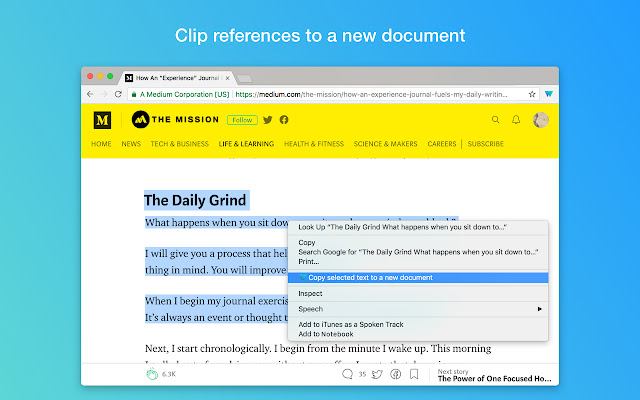The height and width of the screenshot is (400, 640).
Task: Open LIFE & LEARNING section
Action: point(246,144)
